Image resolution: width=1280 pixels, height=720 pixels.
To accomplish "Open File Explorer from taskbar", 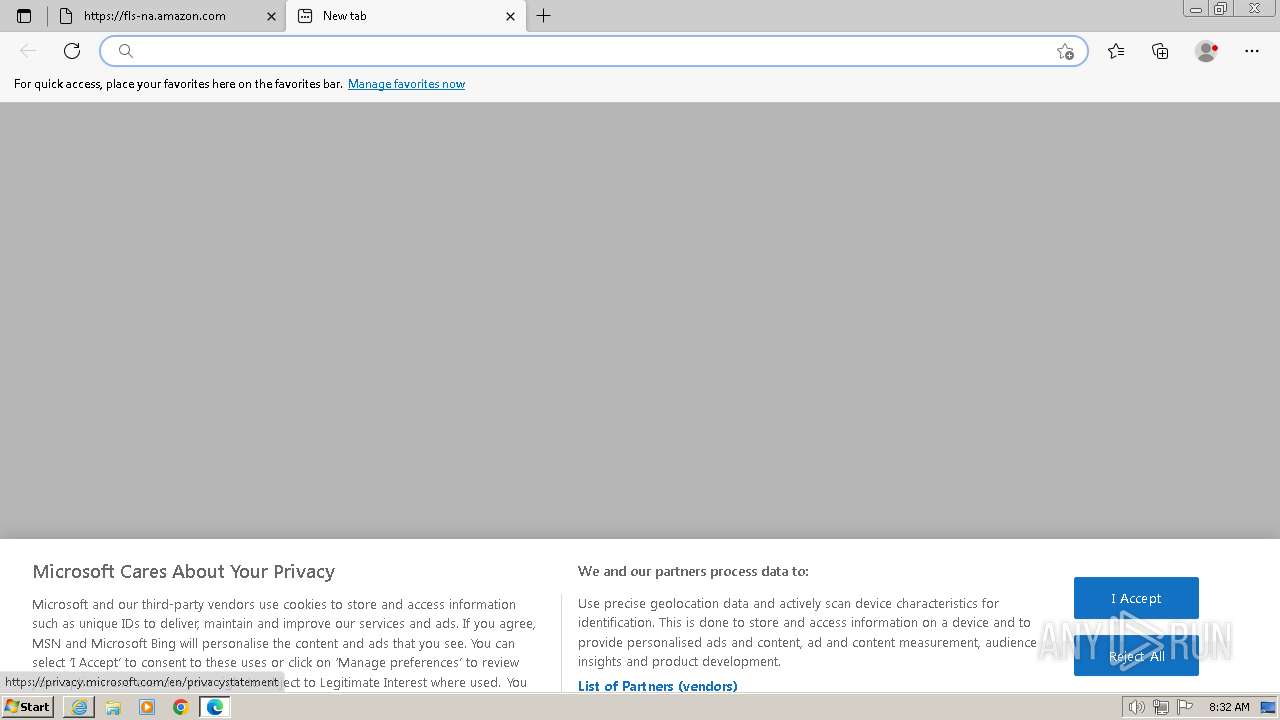I will point(113,707).
